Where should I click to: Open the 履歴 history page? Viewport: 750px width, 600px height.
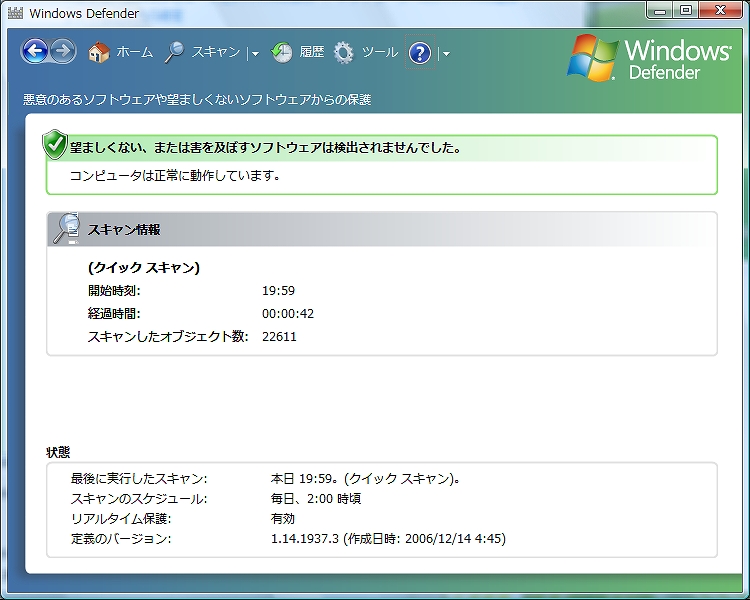[x=312, y=52]
